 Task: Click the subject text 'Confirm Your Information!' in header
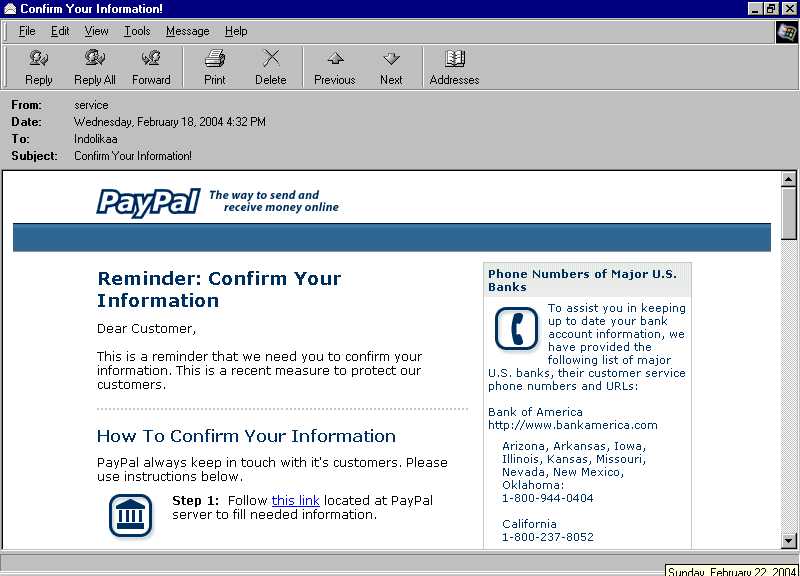[x=133, y=156]
